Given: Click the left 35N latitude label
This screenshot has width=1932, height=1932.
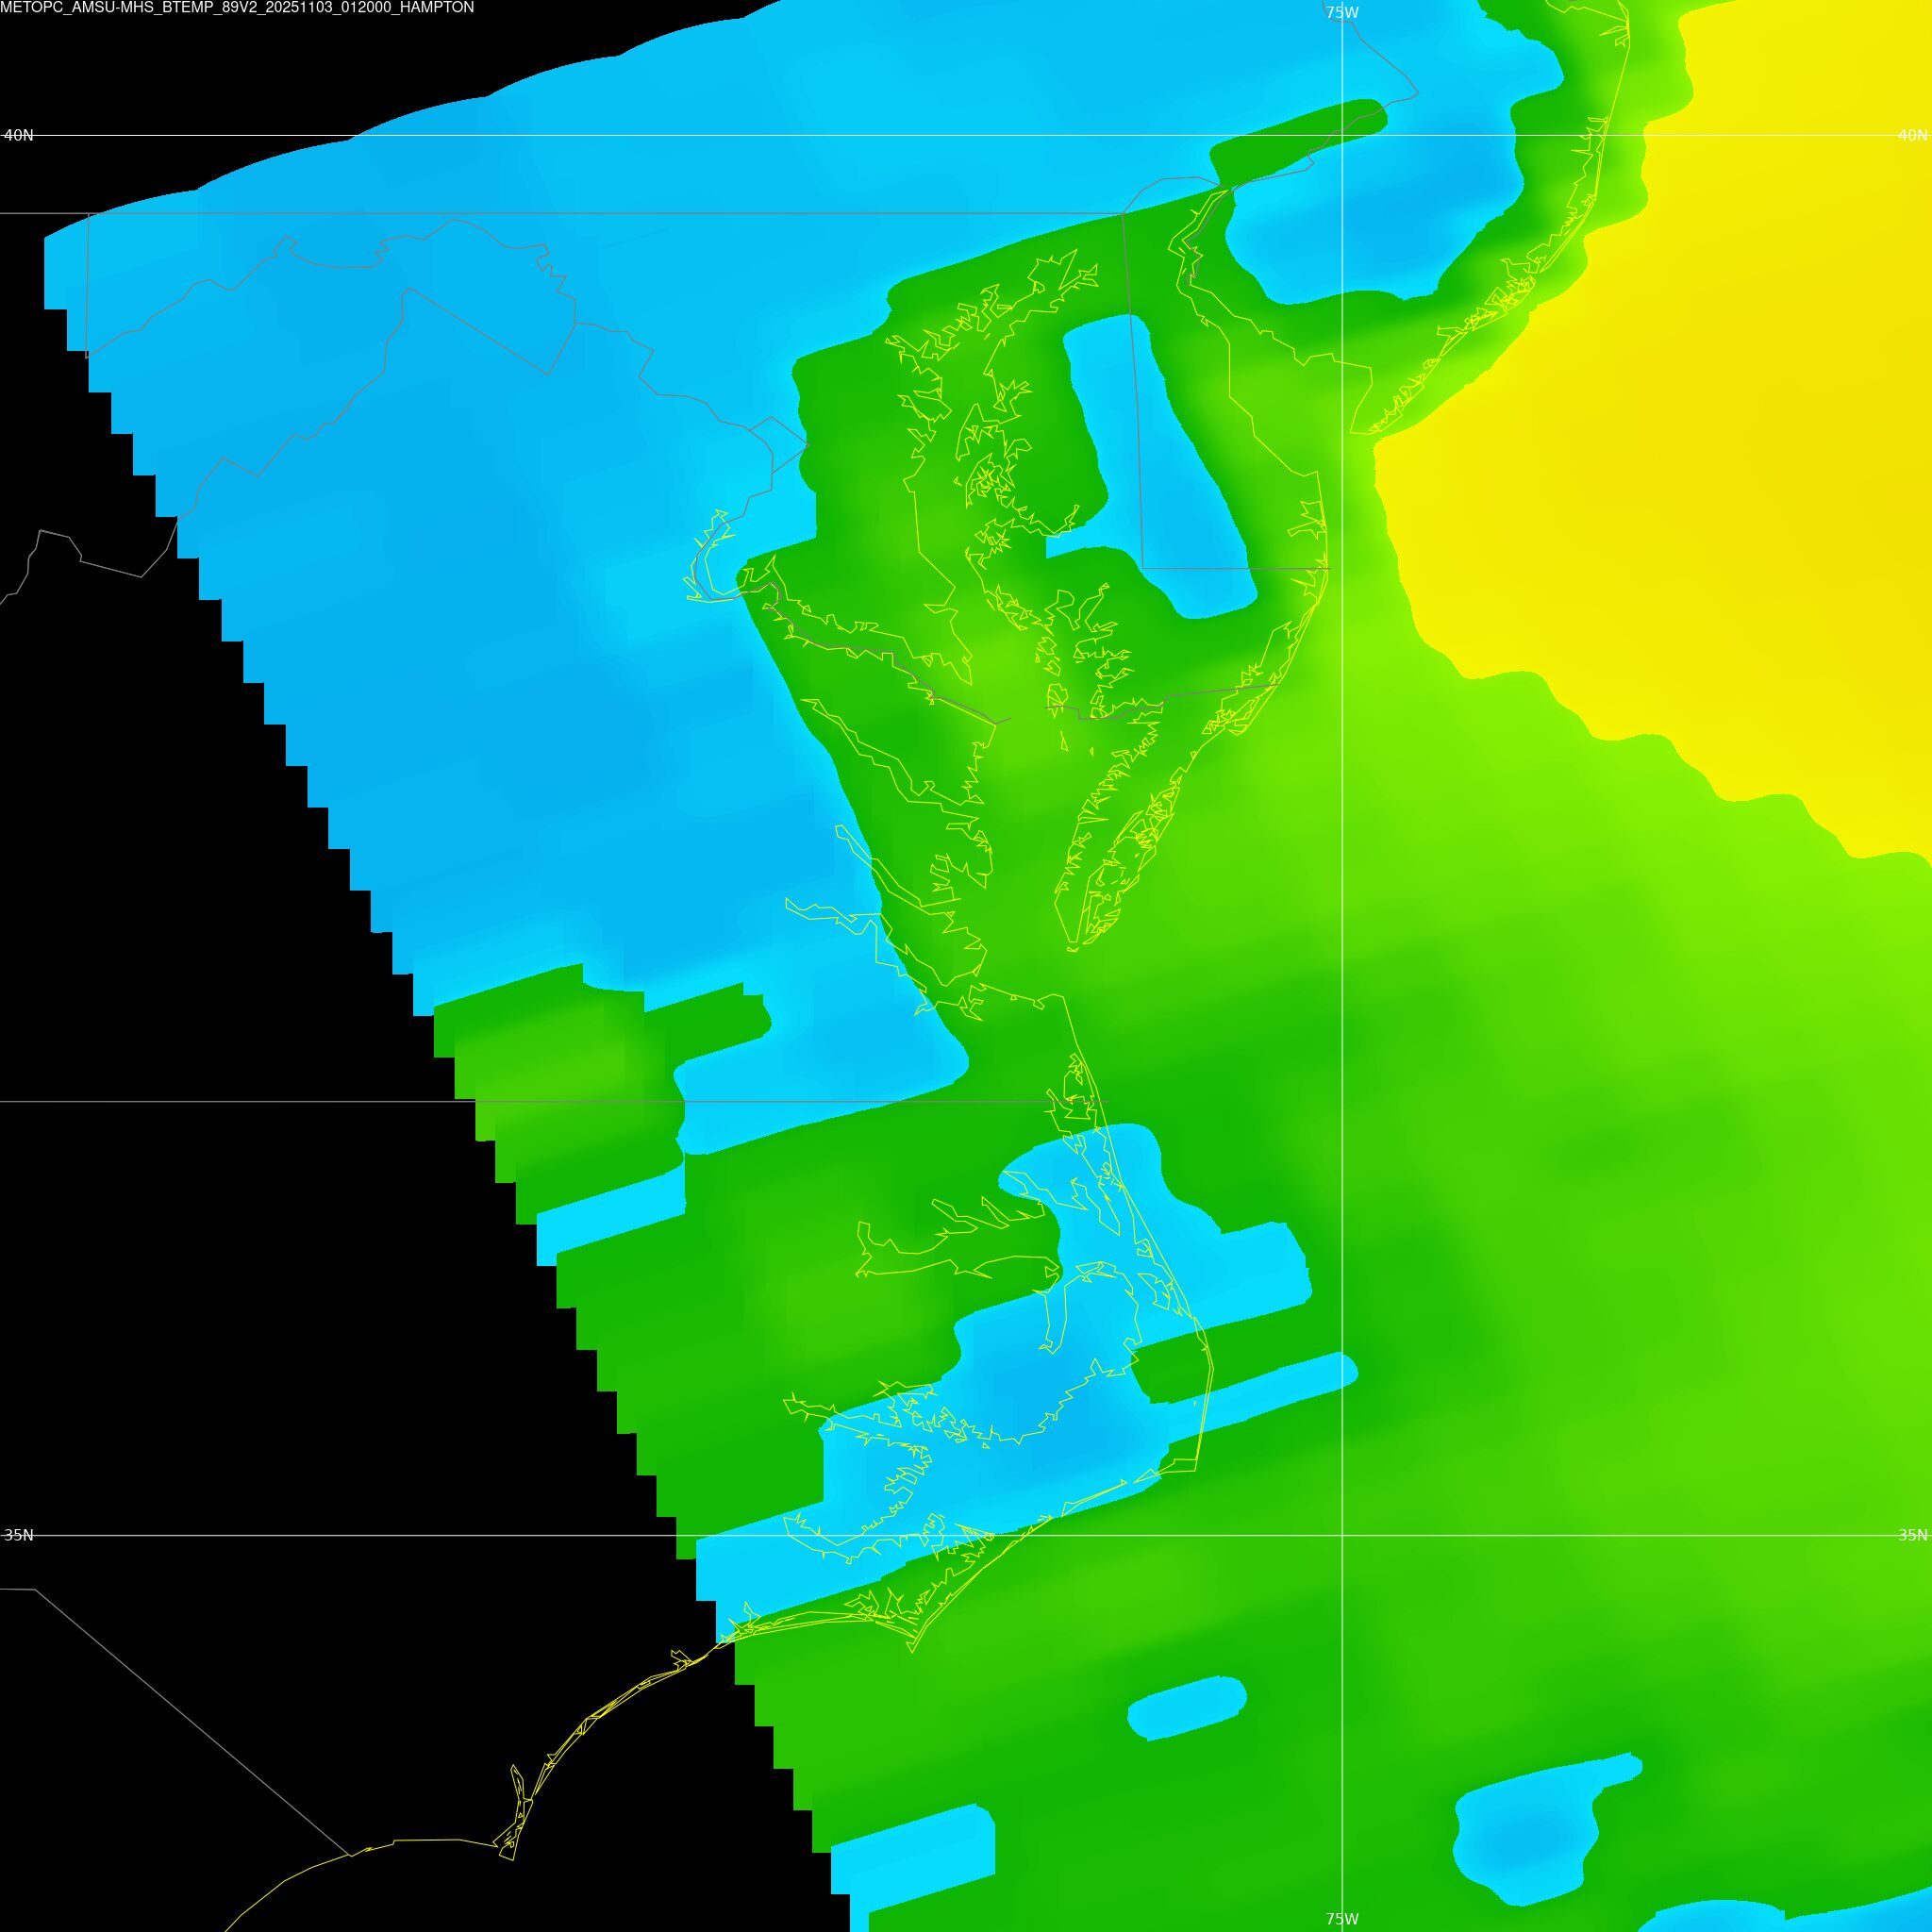Looking at the screenshot, I should point(18,1535).
